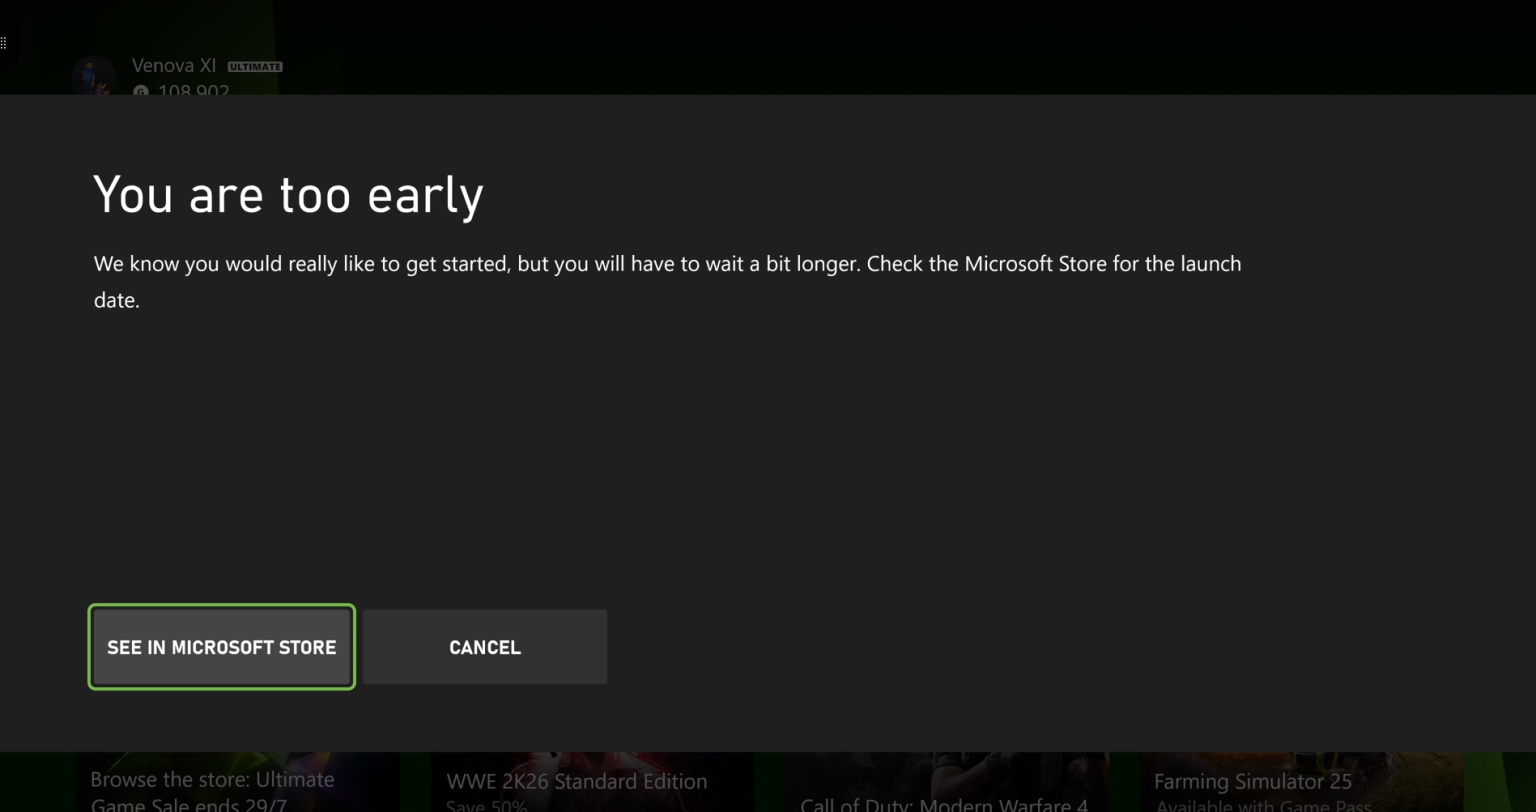Click the ULTIMATE membership badge
This screenshot has height=812, width=1536.
[x=255, y=67]
